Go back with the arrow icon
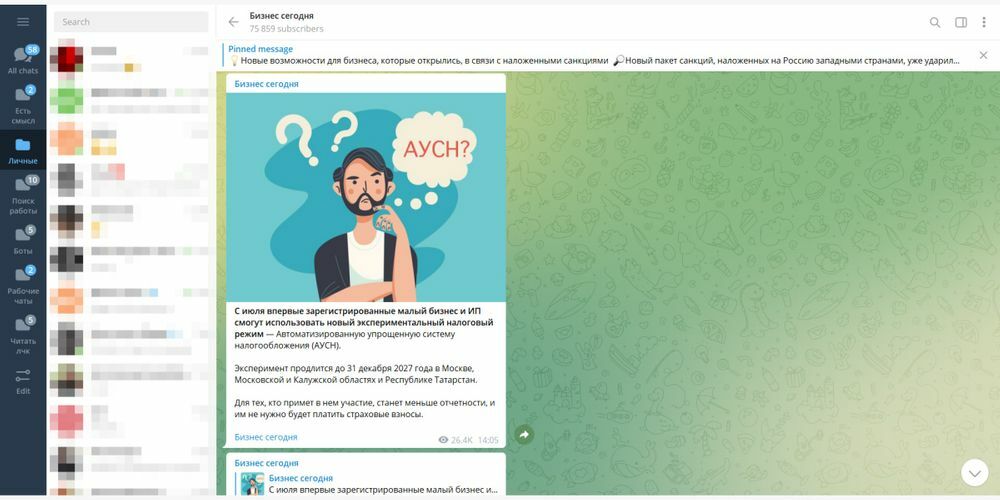The image size is (1000, 500). tap(233, 22)
